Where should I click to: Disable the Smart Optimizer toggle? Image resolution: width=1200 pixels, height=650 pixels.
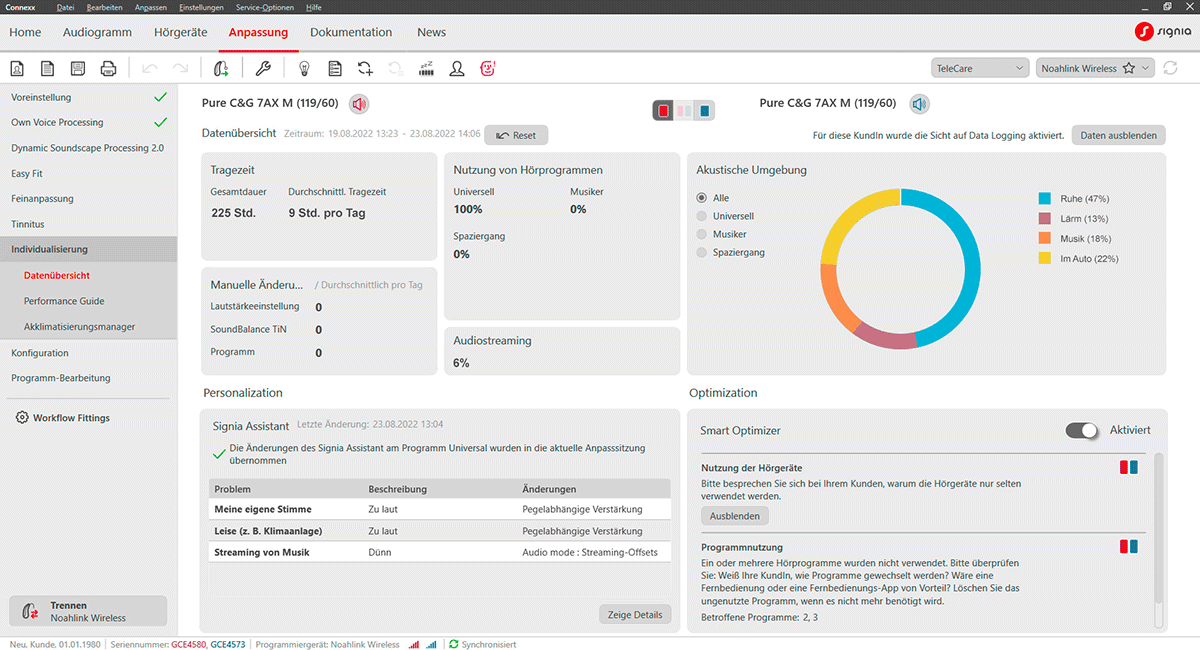[x=1083, y=430]
